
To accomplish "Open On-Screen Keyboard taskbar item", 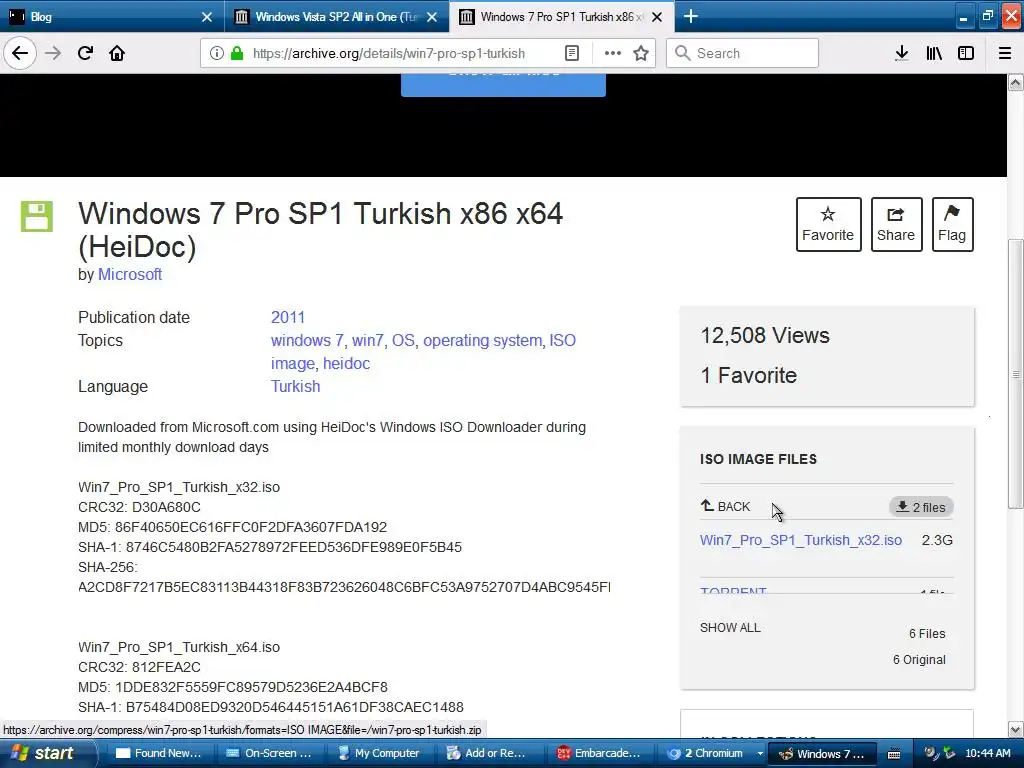I will tap(268, 753).
